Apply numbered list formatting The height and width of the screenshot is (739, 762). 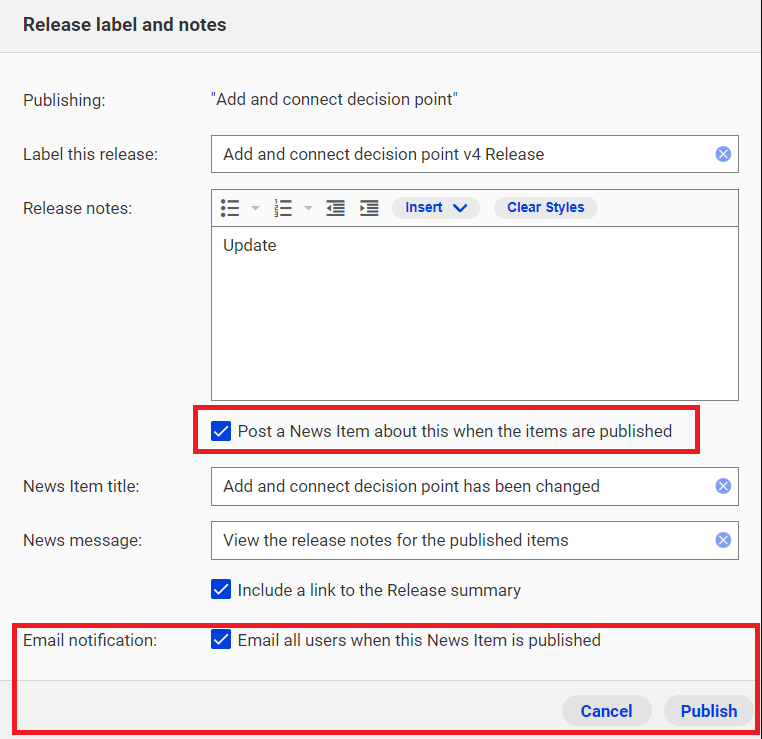click(283, 208)
